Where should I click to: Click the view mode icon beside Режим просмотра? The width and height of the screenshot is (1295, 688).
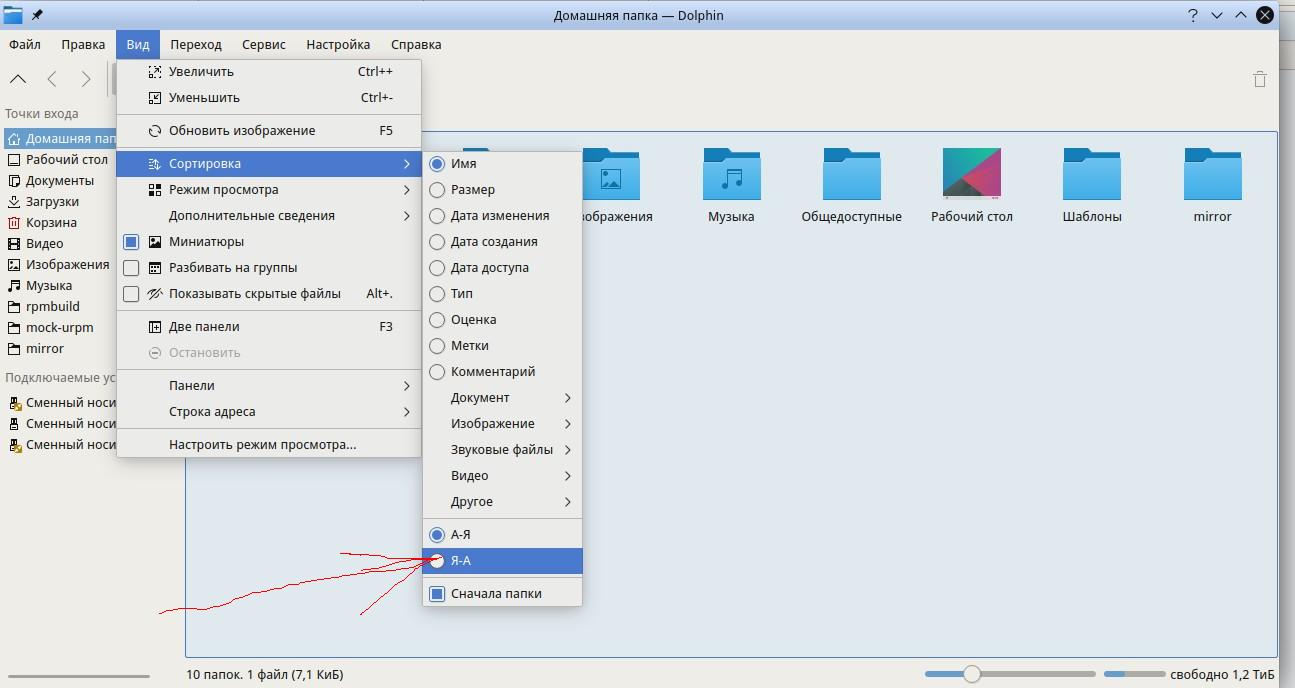(x=154, y=190)
